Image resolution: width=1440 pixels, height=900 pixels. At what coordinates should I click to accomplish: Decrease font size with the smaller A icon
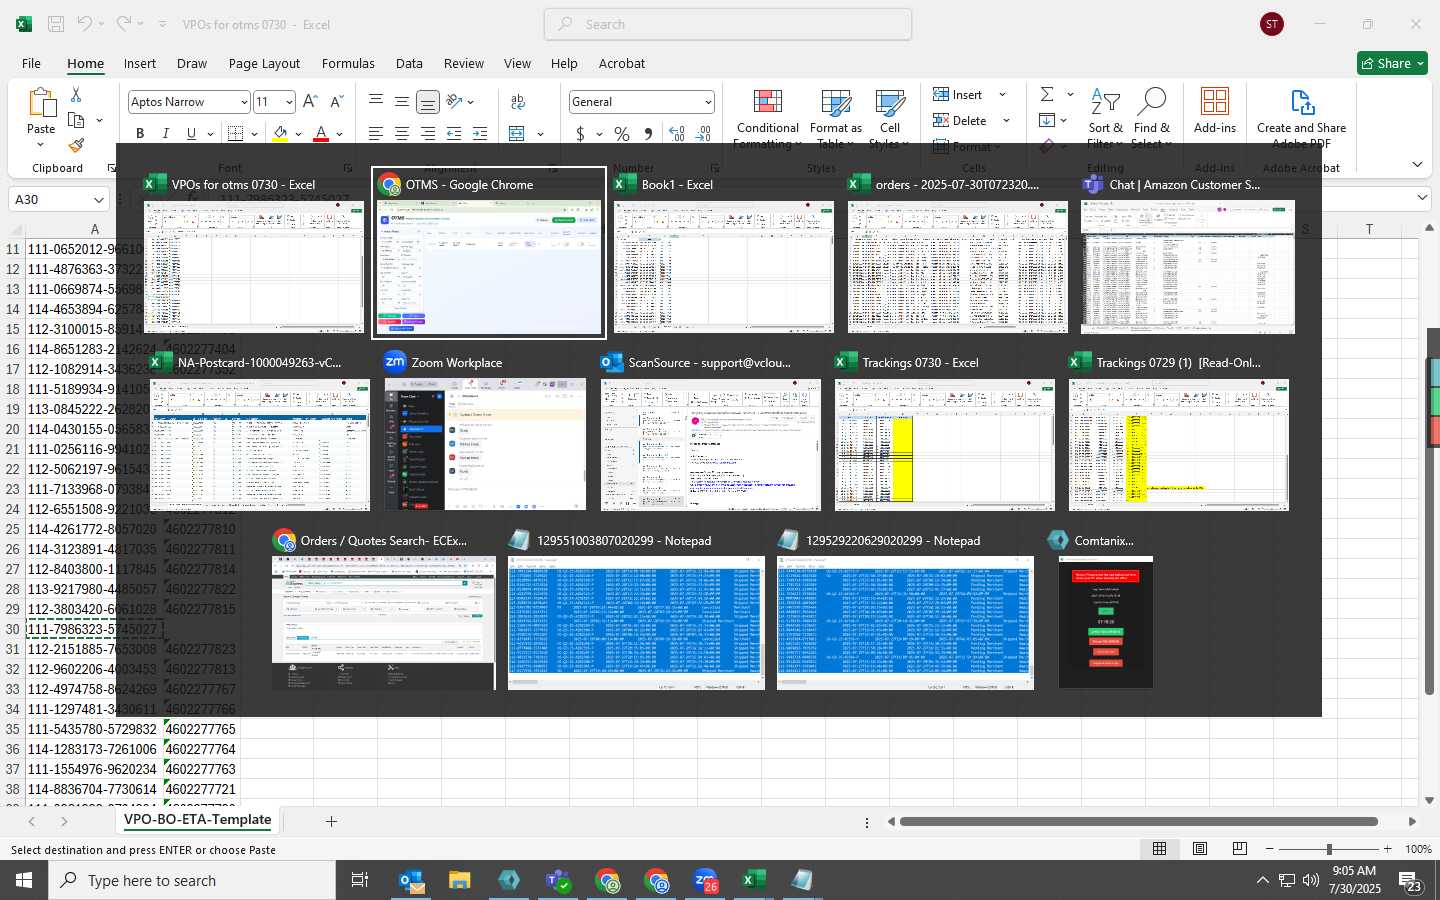[336, 102]
